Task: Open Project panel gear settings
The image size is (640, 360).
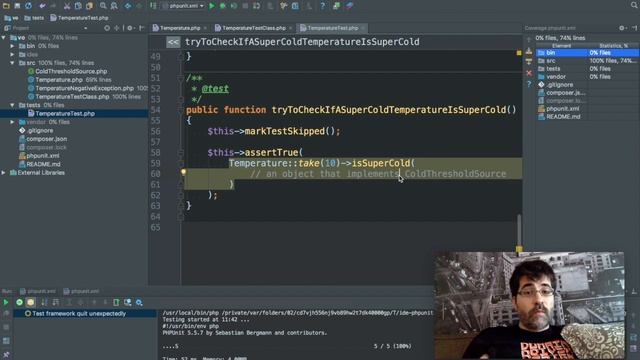Action: click(130, 28)
